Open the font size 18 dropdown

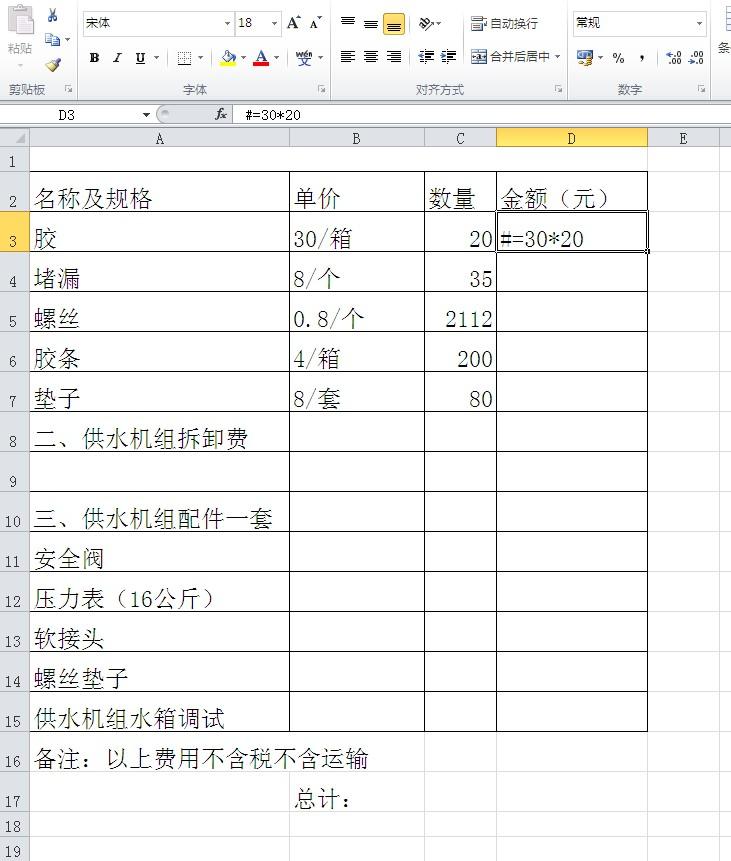point(274,24)
